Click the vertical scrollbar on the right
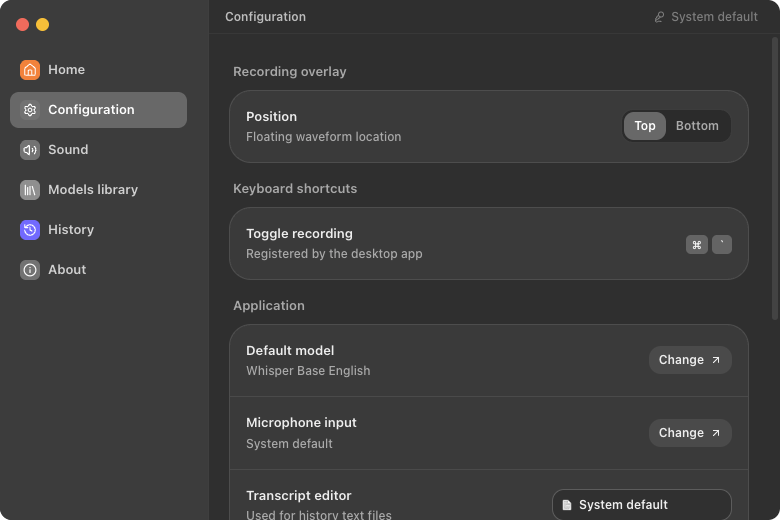The width and height of the screenshot is (780, 520). tap(775, 178)
